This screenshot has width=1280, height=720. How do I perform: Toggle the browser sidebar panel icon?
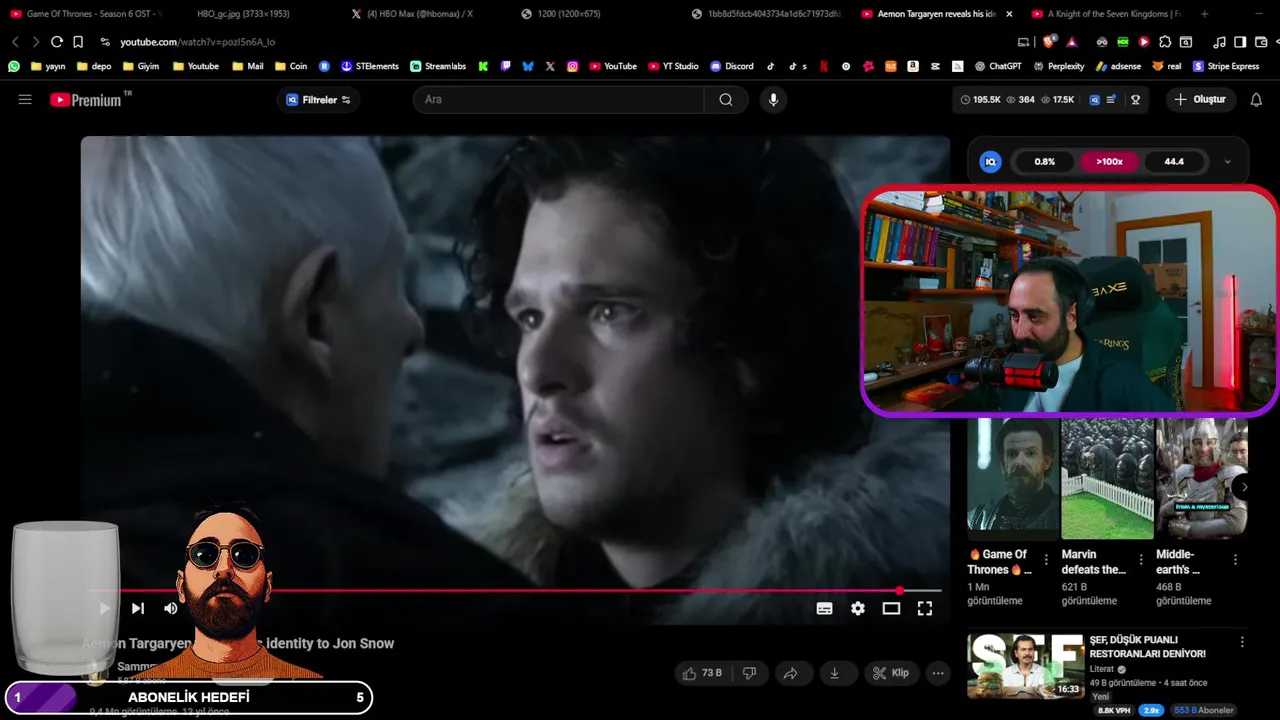1240,42
